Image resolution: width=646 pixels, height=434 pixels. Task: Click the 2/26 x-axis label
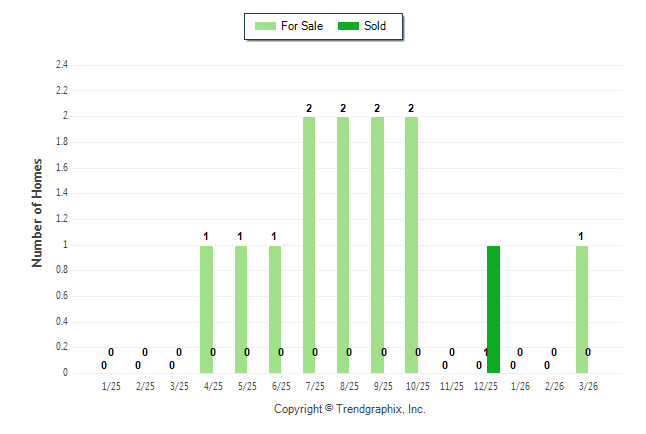point(554,386)
